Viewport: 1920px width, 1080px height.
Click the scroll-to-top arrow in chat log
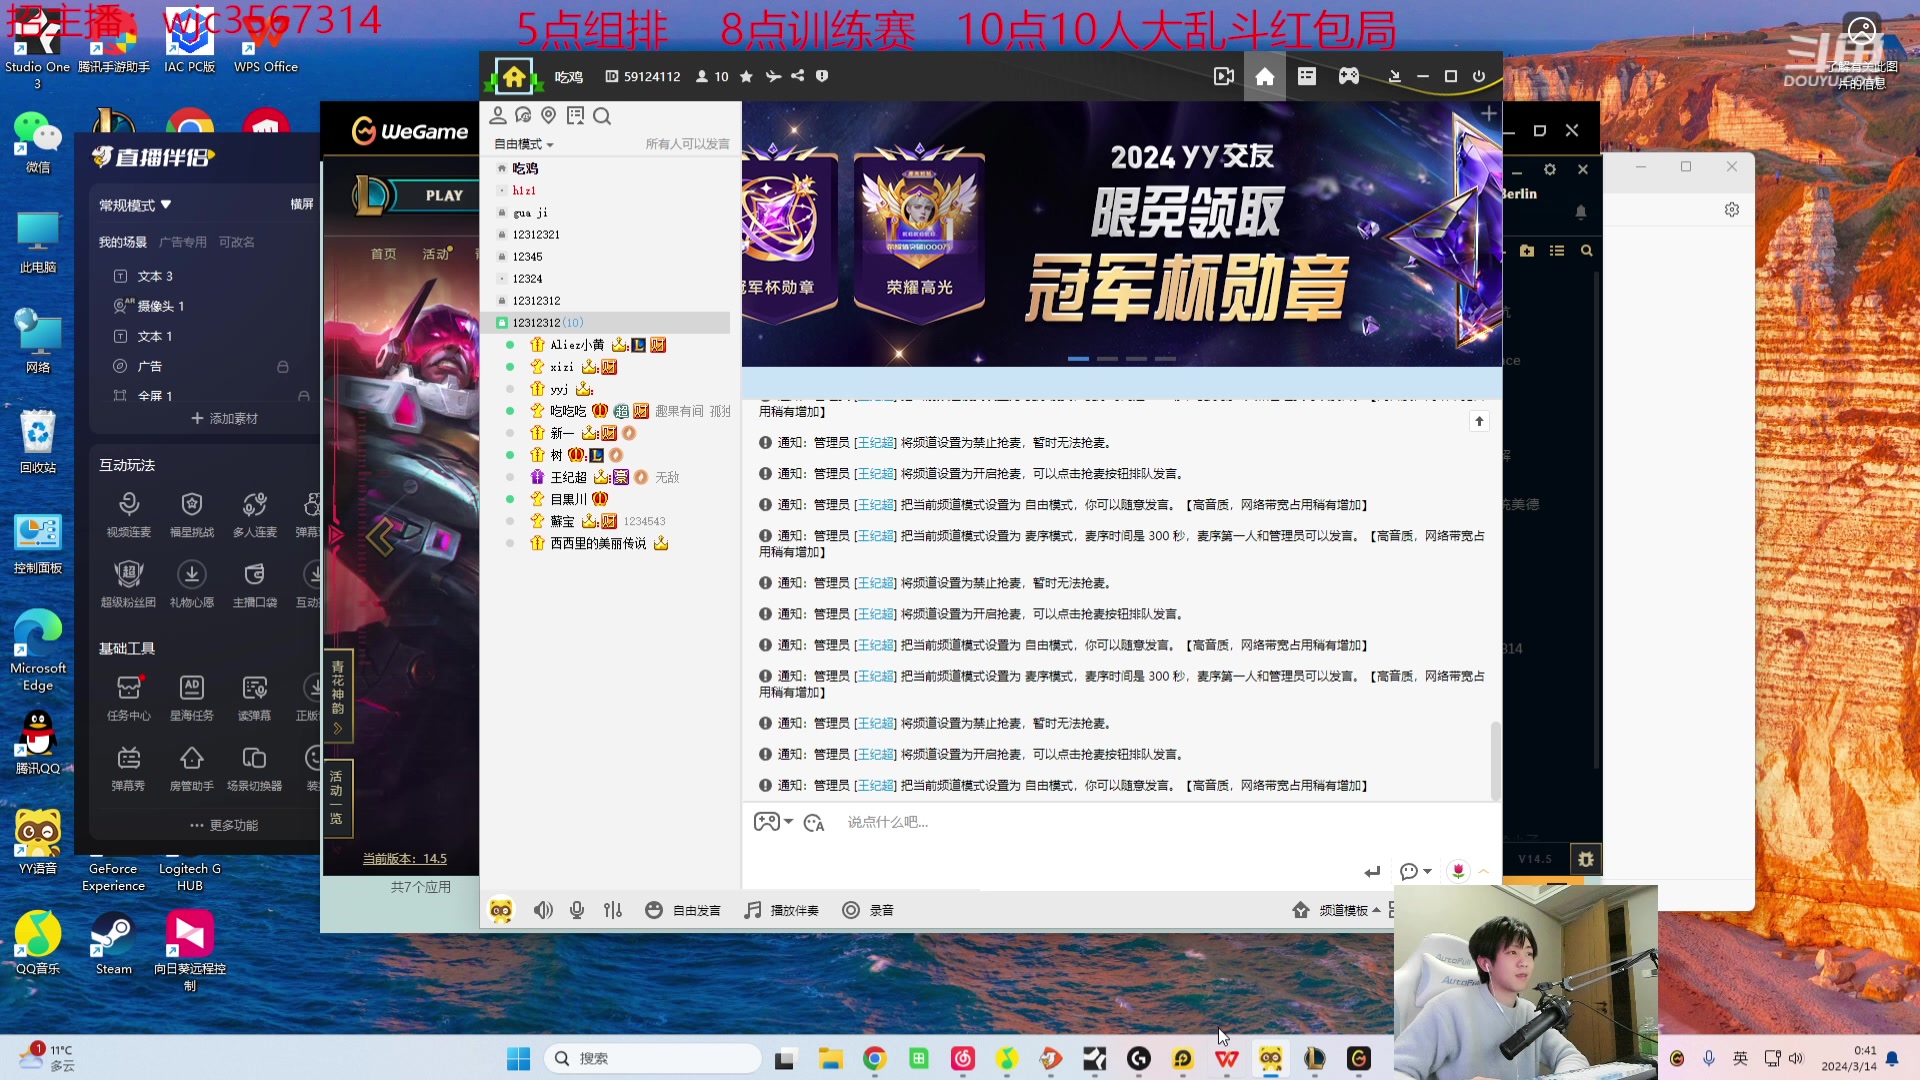point(1479,421)
